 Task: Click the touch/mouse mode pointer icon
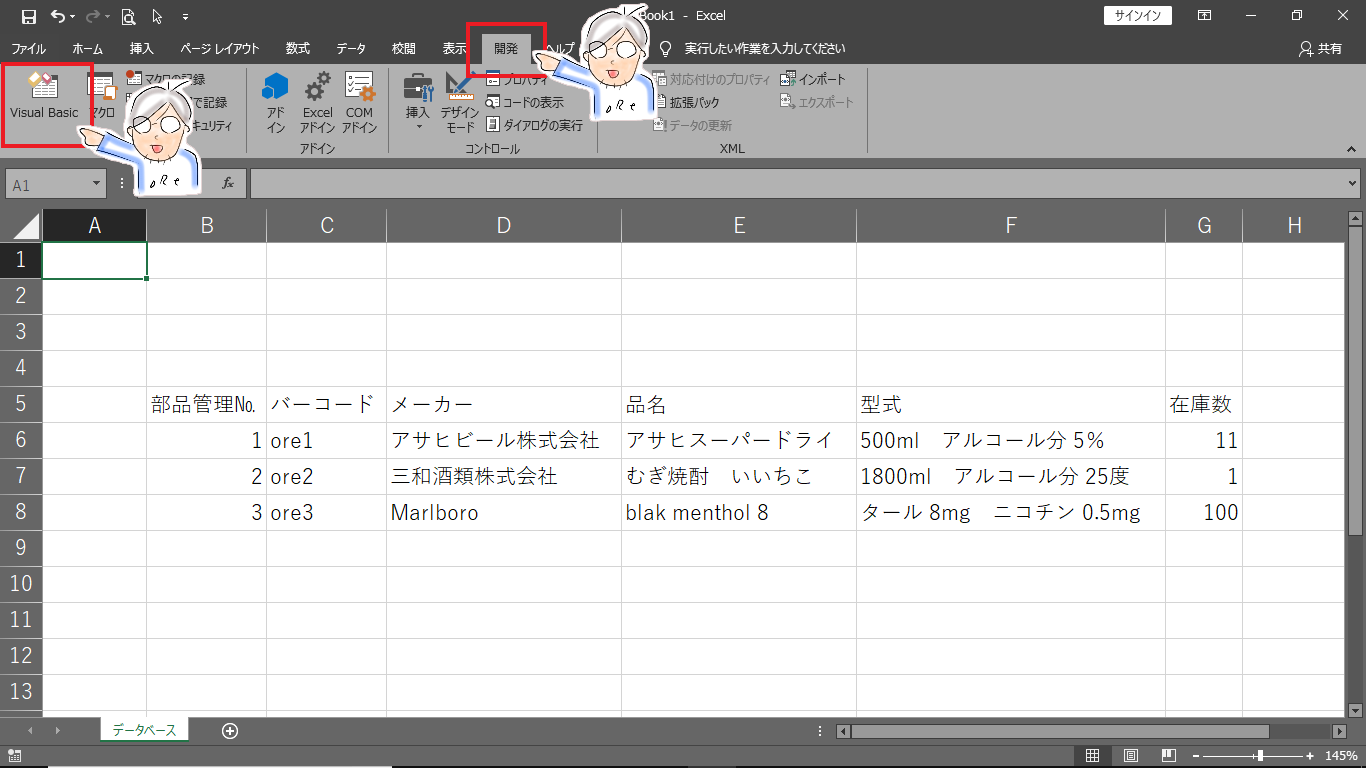[157, 16]
